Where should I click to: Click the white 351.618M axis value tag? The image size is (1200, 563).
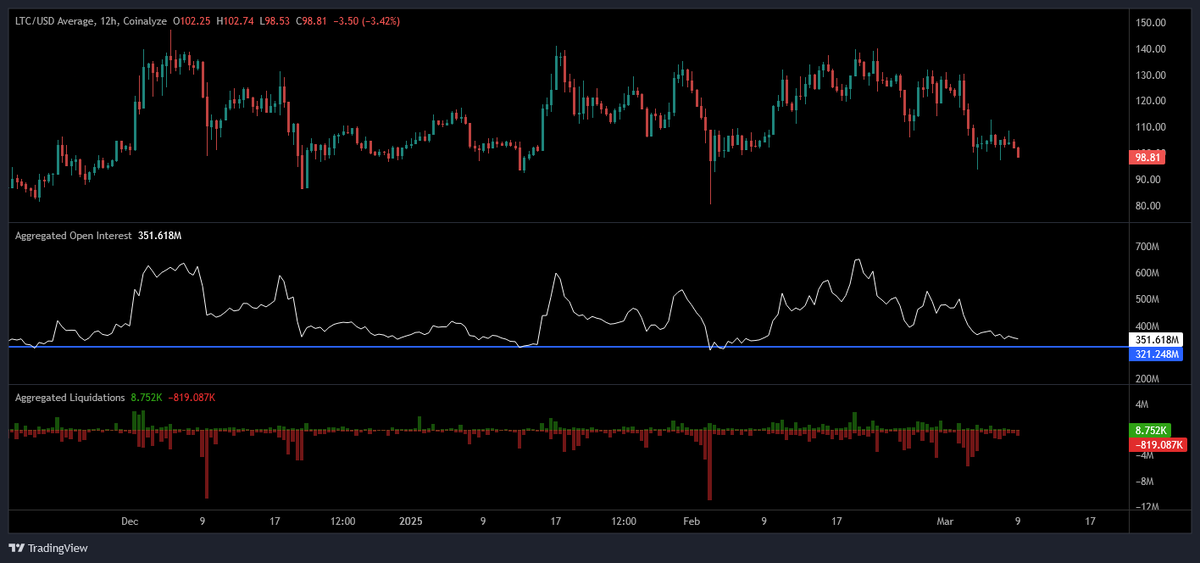(1156, 340)
